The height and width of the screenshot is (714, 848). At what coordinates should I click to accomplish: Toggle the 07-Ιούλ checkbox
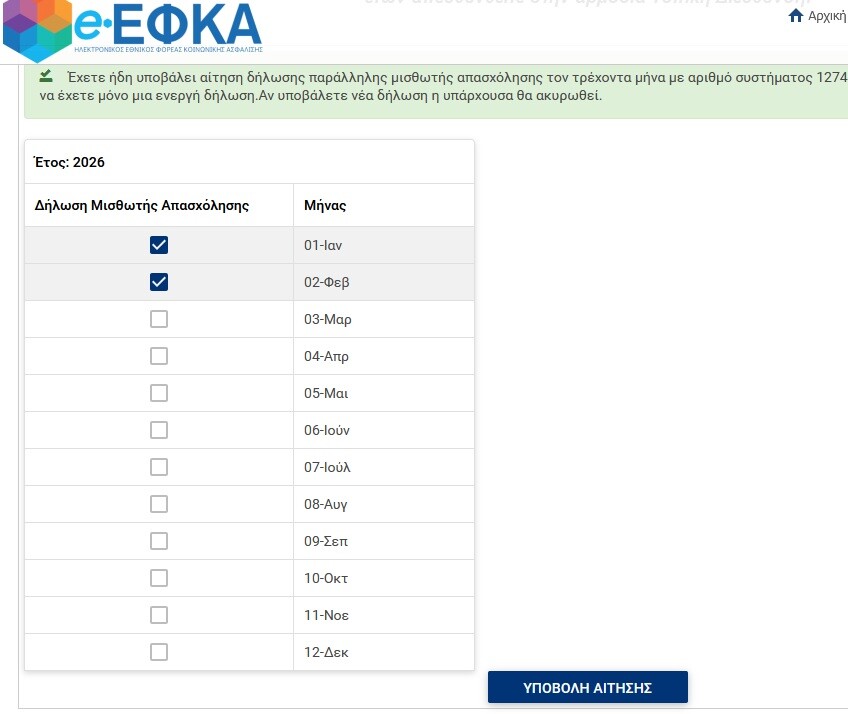coord(159,467)
